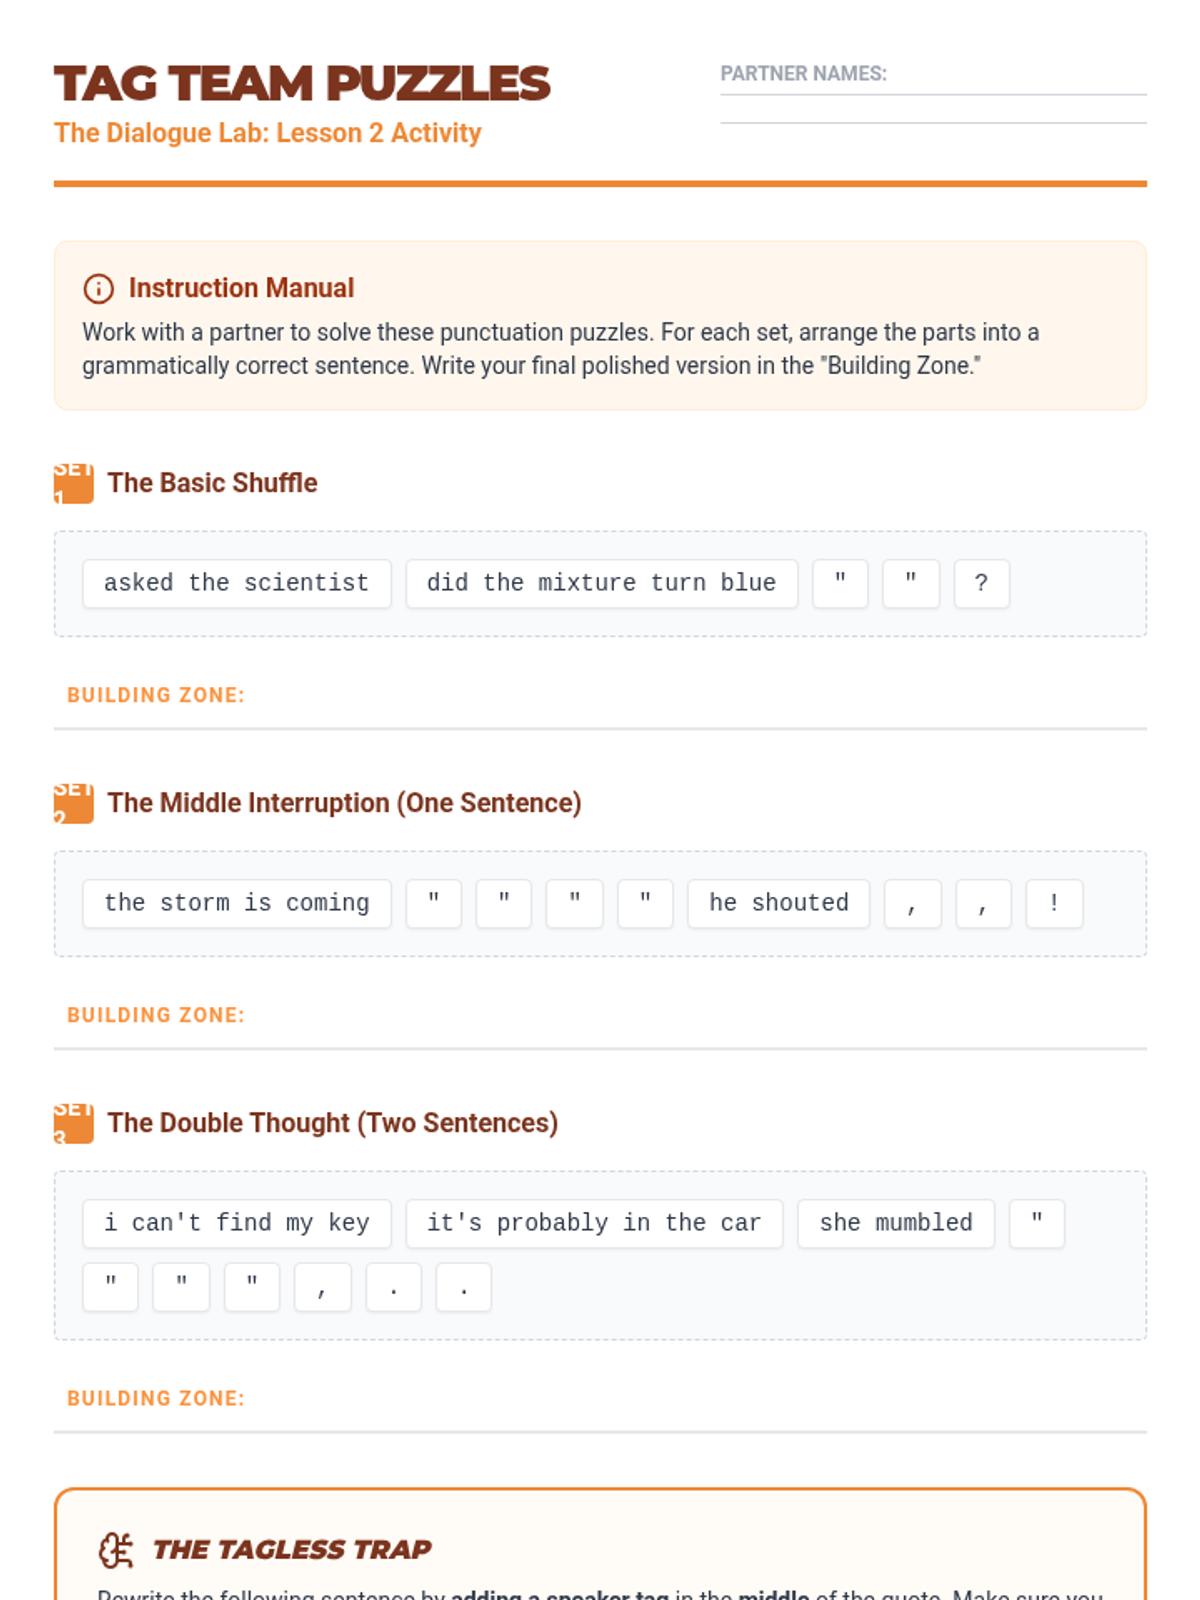Viewport: 1200px width, 1600px height.
Task: Click the SET 1 badge icon
Action: point(73,483)
